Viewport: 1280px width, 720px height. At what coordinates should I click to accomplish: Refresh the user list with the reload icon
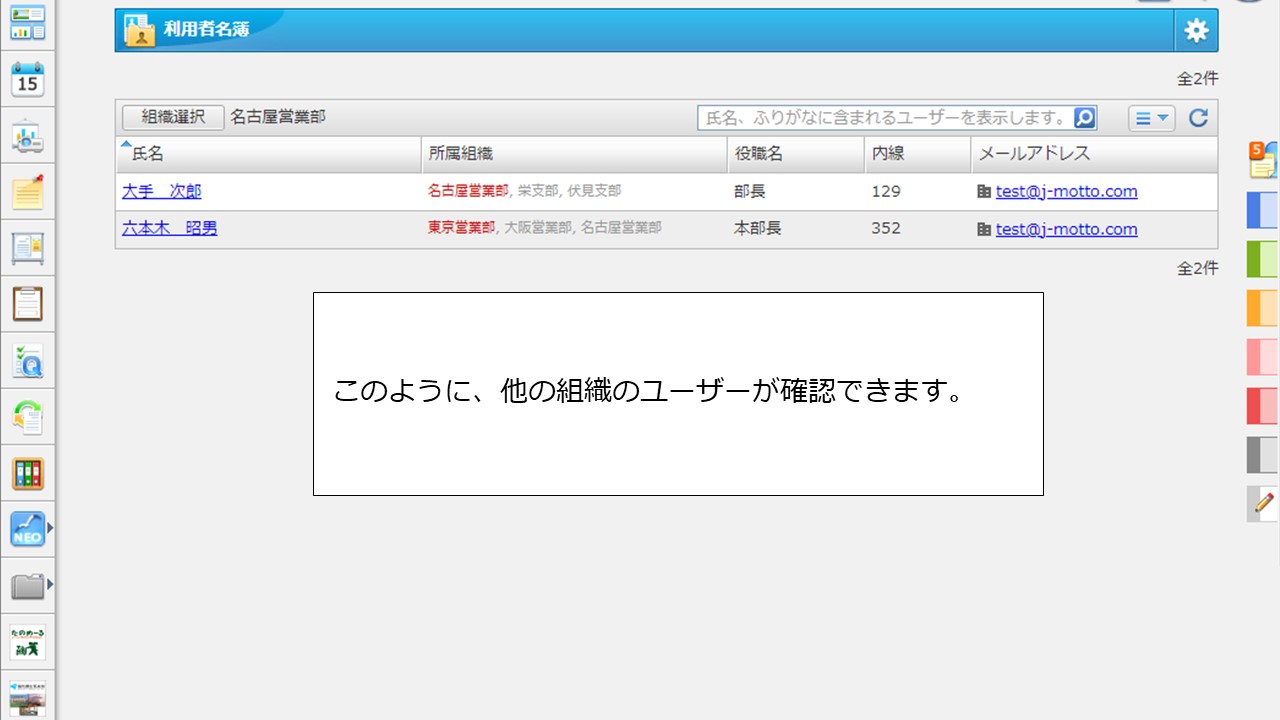click(1198, 118)
